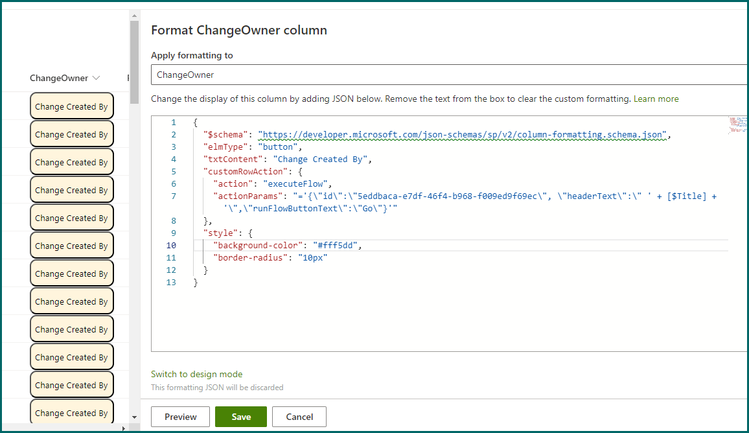Click the scroll up arrow of list scrollbar
Viewport: 749px width, 433px height.
coord(134,16)
